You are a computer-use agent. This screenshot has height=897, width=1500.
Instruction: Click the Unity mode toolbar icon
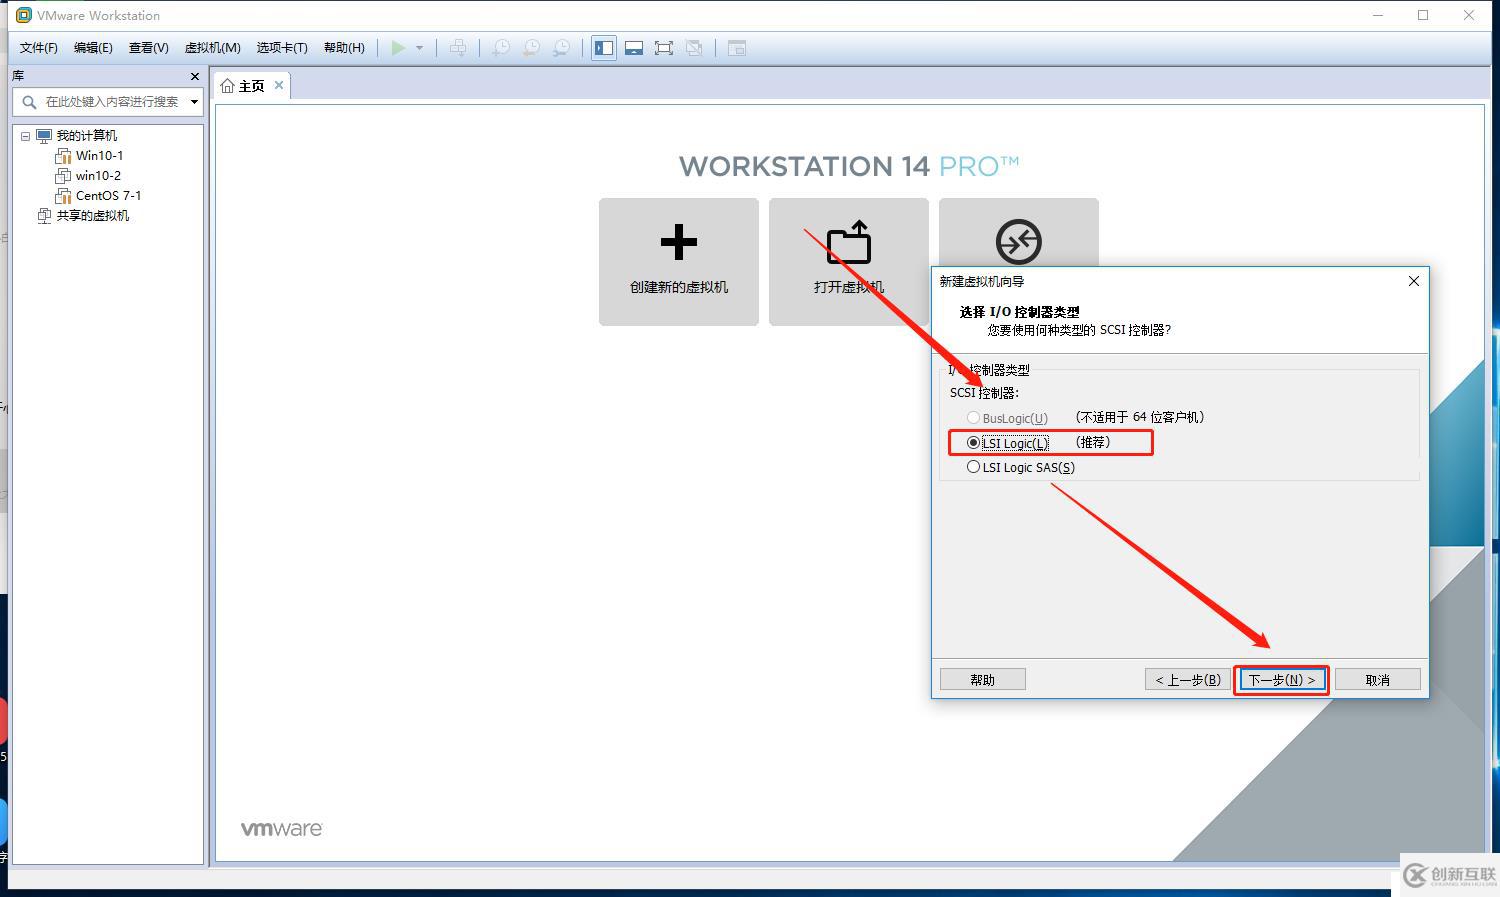(x=694, y=48)
